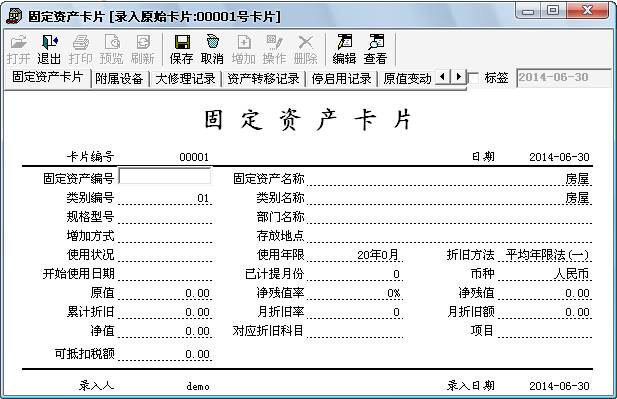The image size is (617, 399).
Task: Click the 标签 date field 2014-06-30
Action: [x=563, y=78]
